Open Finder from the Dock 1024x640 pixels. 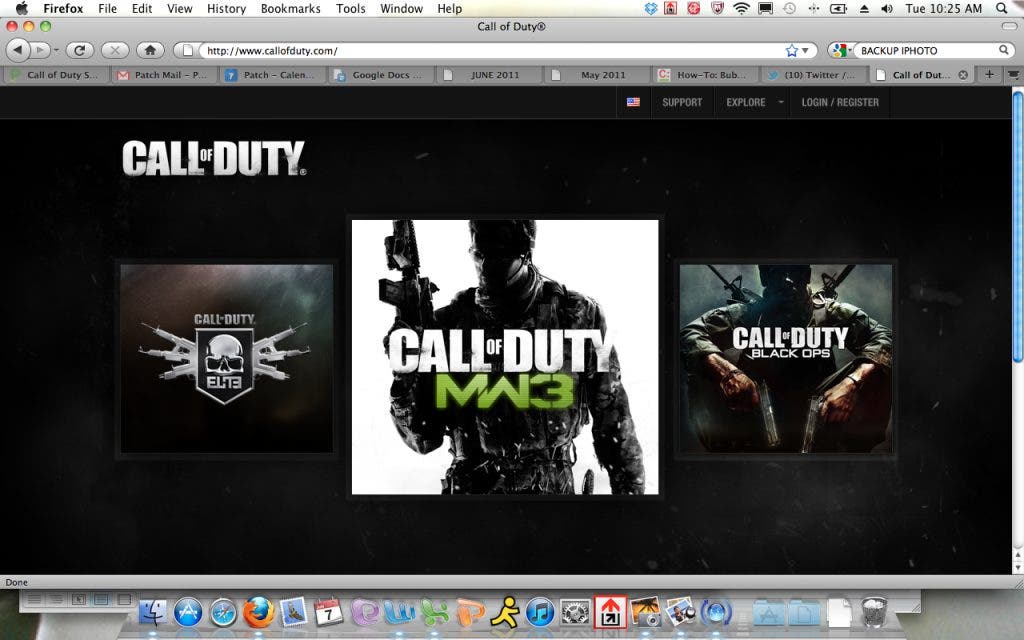tap(153, 613)
